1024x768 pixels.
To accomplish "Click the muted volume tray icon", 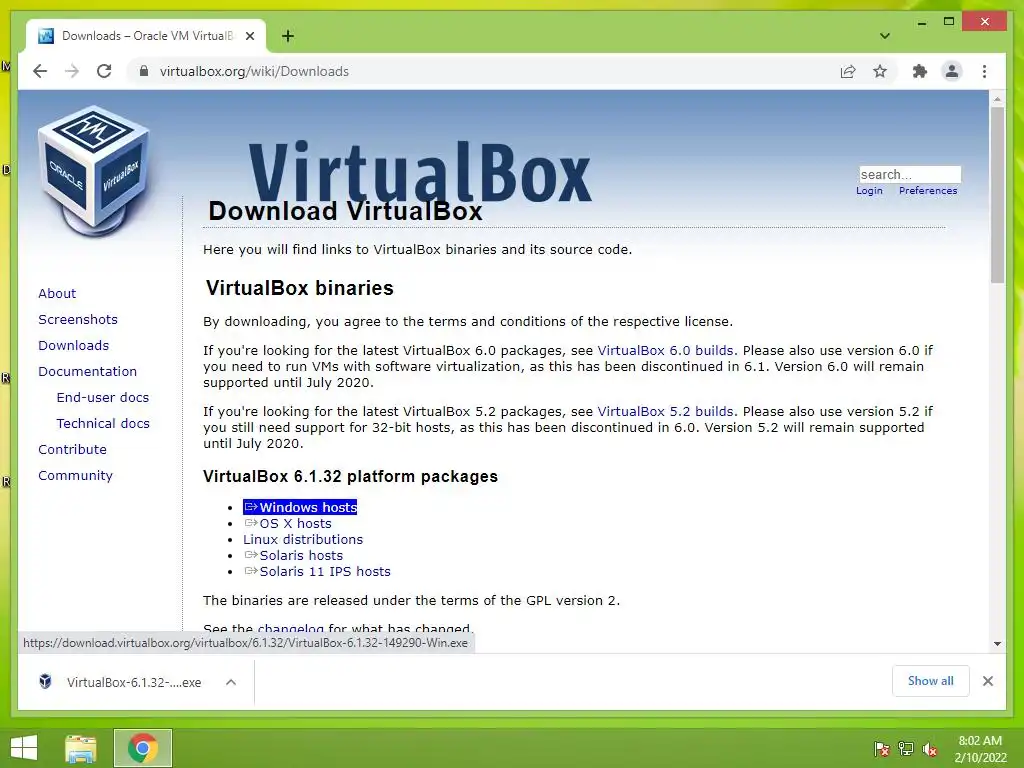I will [x=930, y=749].
